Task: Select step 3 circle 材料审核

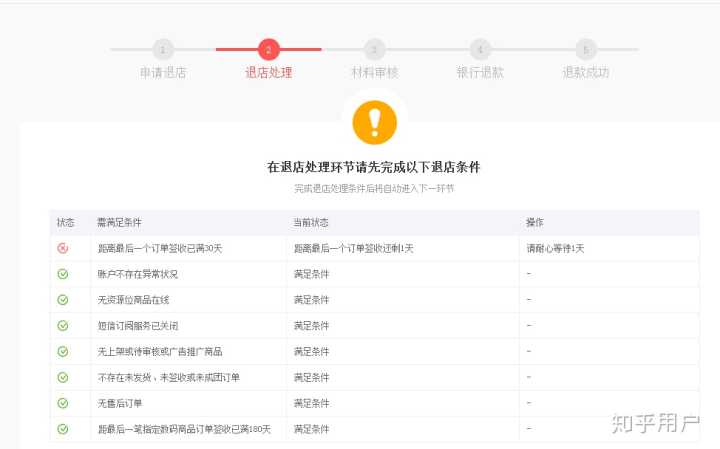Action: [374, 49]
